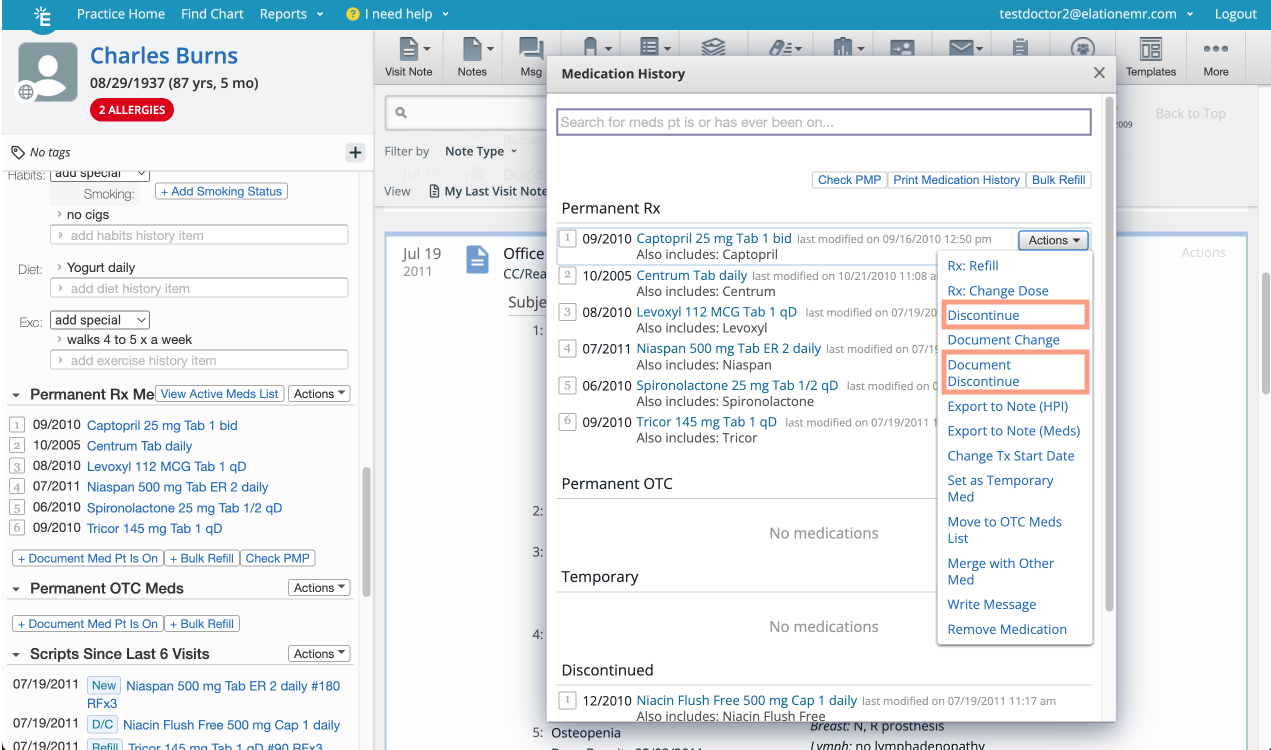The height and width of the screenshot is (750, 1271).
Task: Choose Document Change menu item
Action: pyautogui.click(x=1003, y=340)
